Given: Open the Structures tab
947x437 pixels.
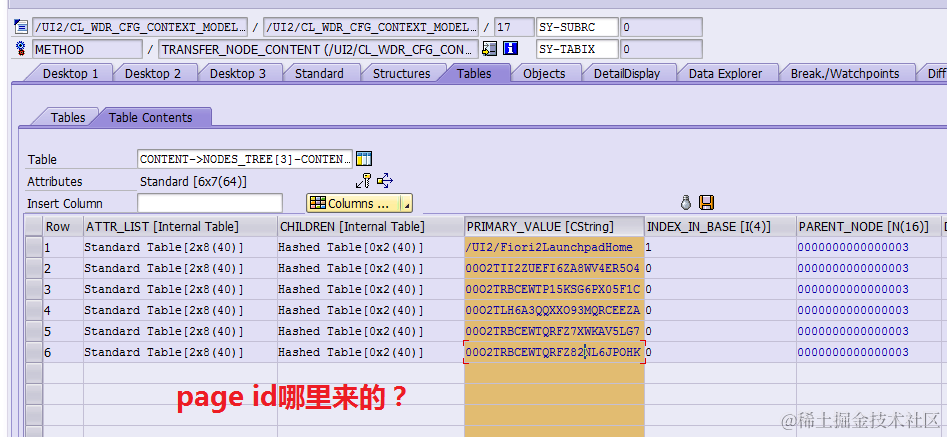Looking at the screenshot, I should click(x=402, y=73).
